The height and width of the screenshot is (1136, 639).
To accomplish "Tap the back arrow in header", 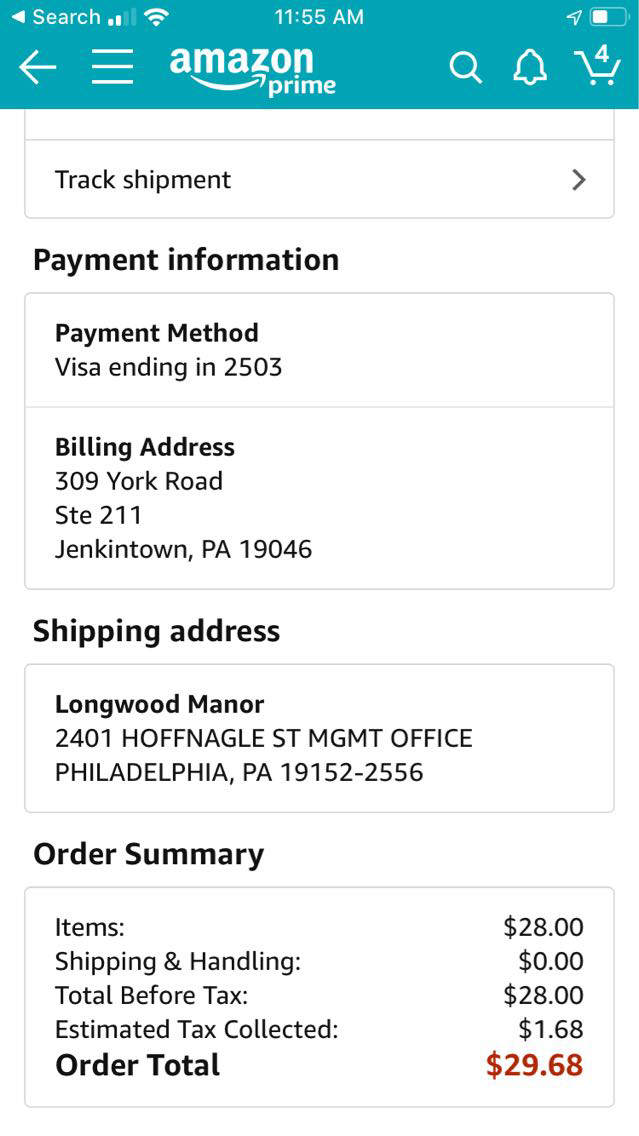I will pos(38,67).
